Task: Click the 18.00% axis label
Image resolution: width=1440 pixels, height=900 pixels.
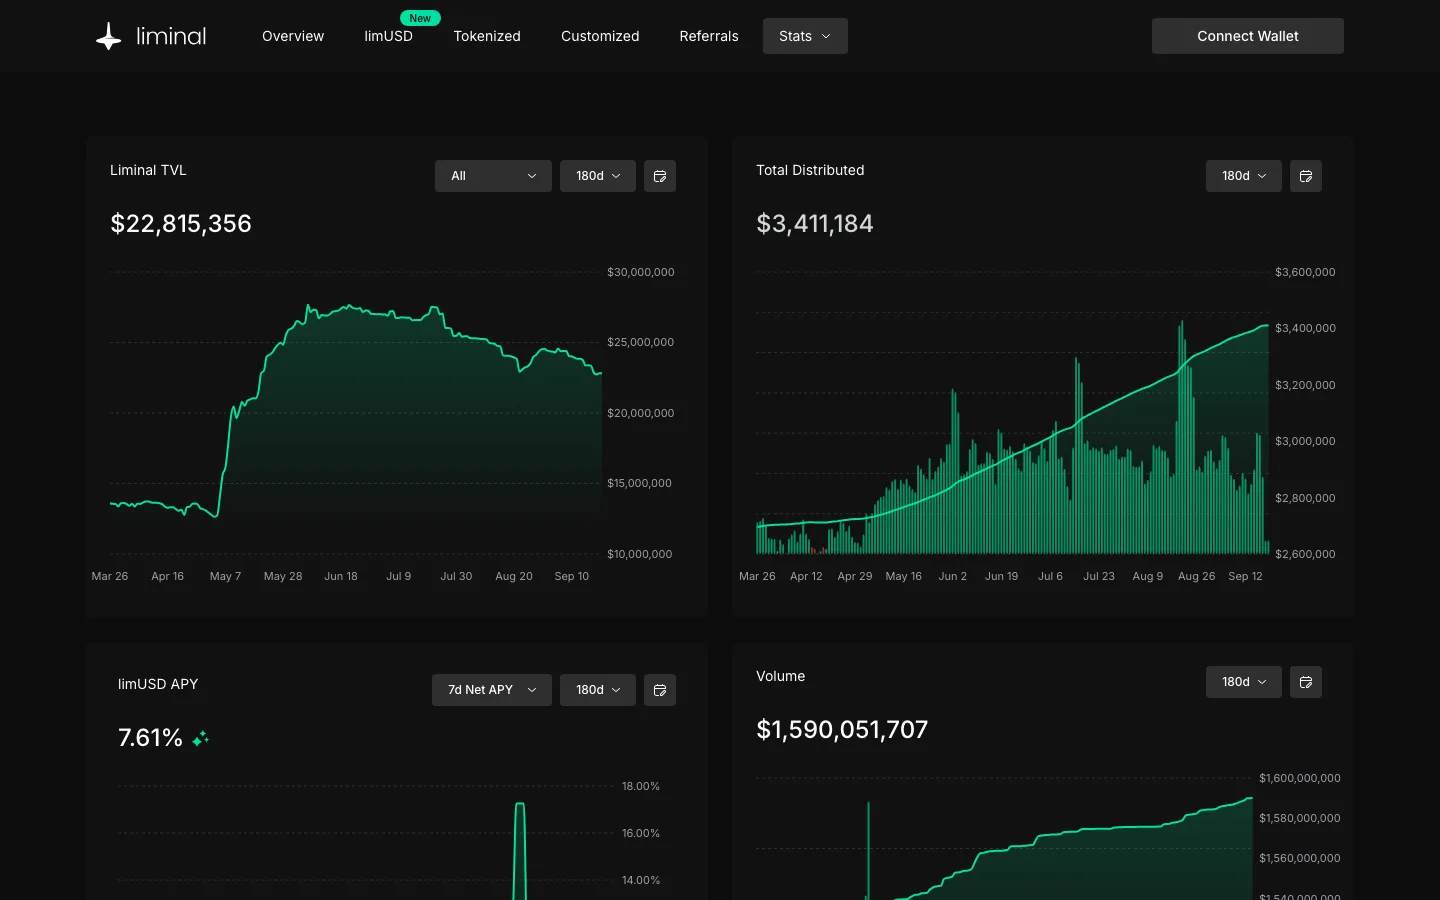Action: pyautogui.click(x=641, y=786)
